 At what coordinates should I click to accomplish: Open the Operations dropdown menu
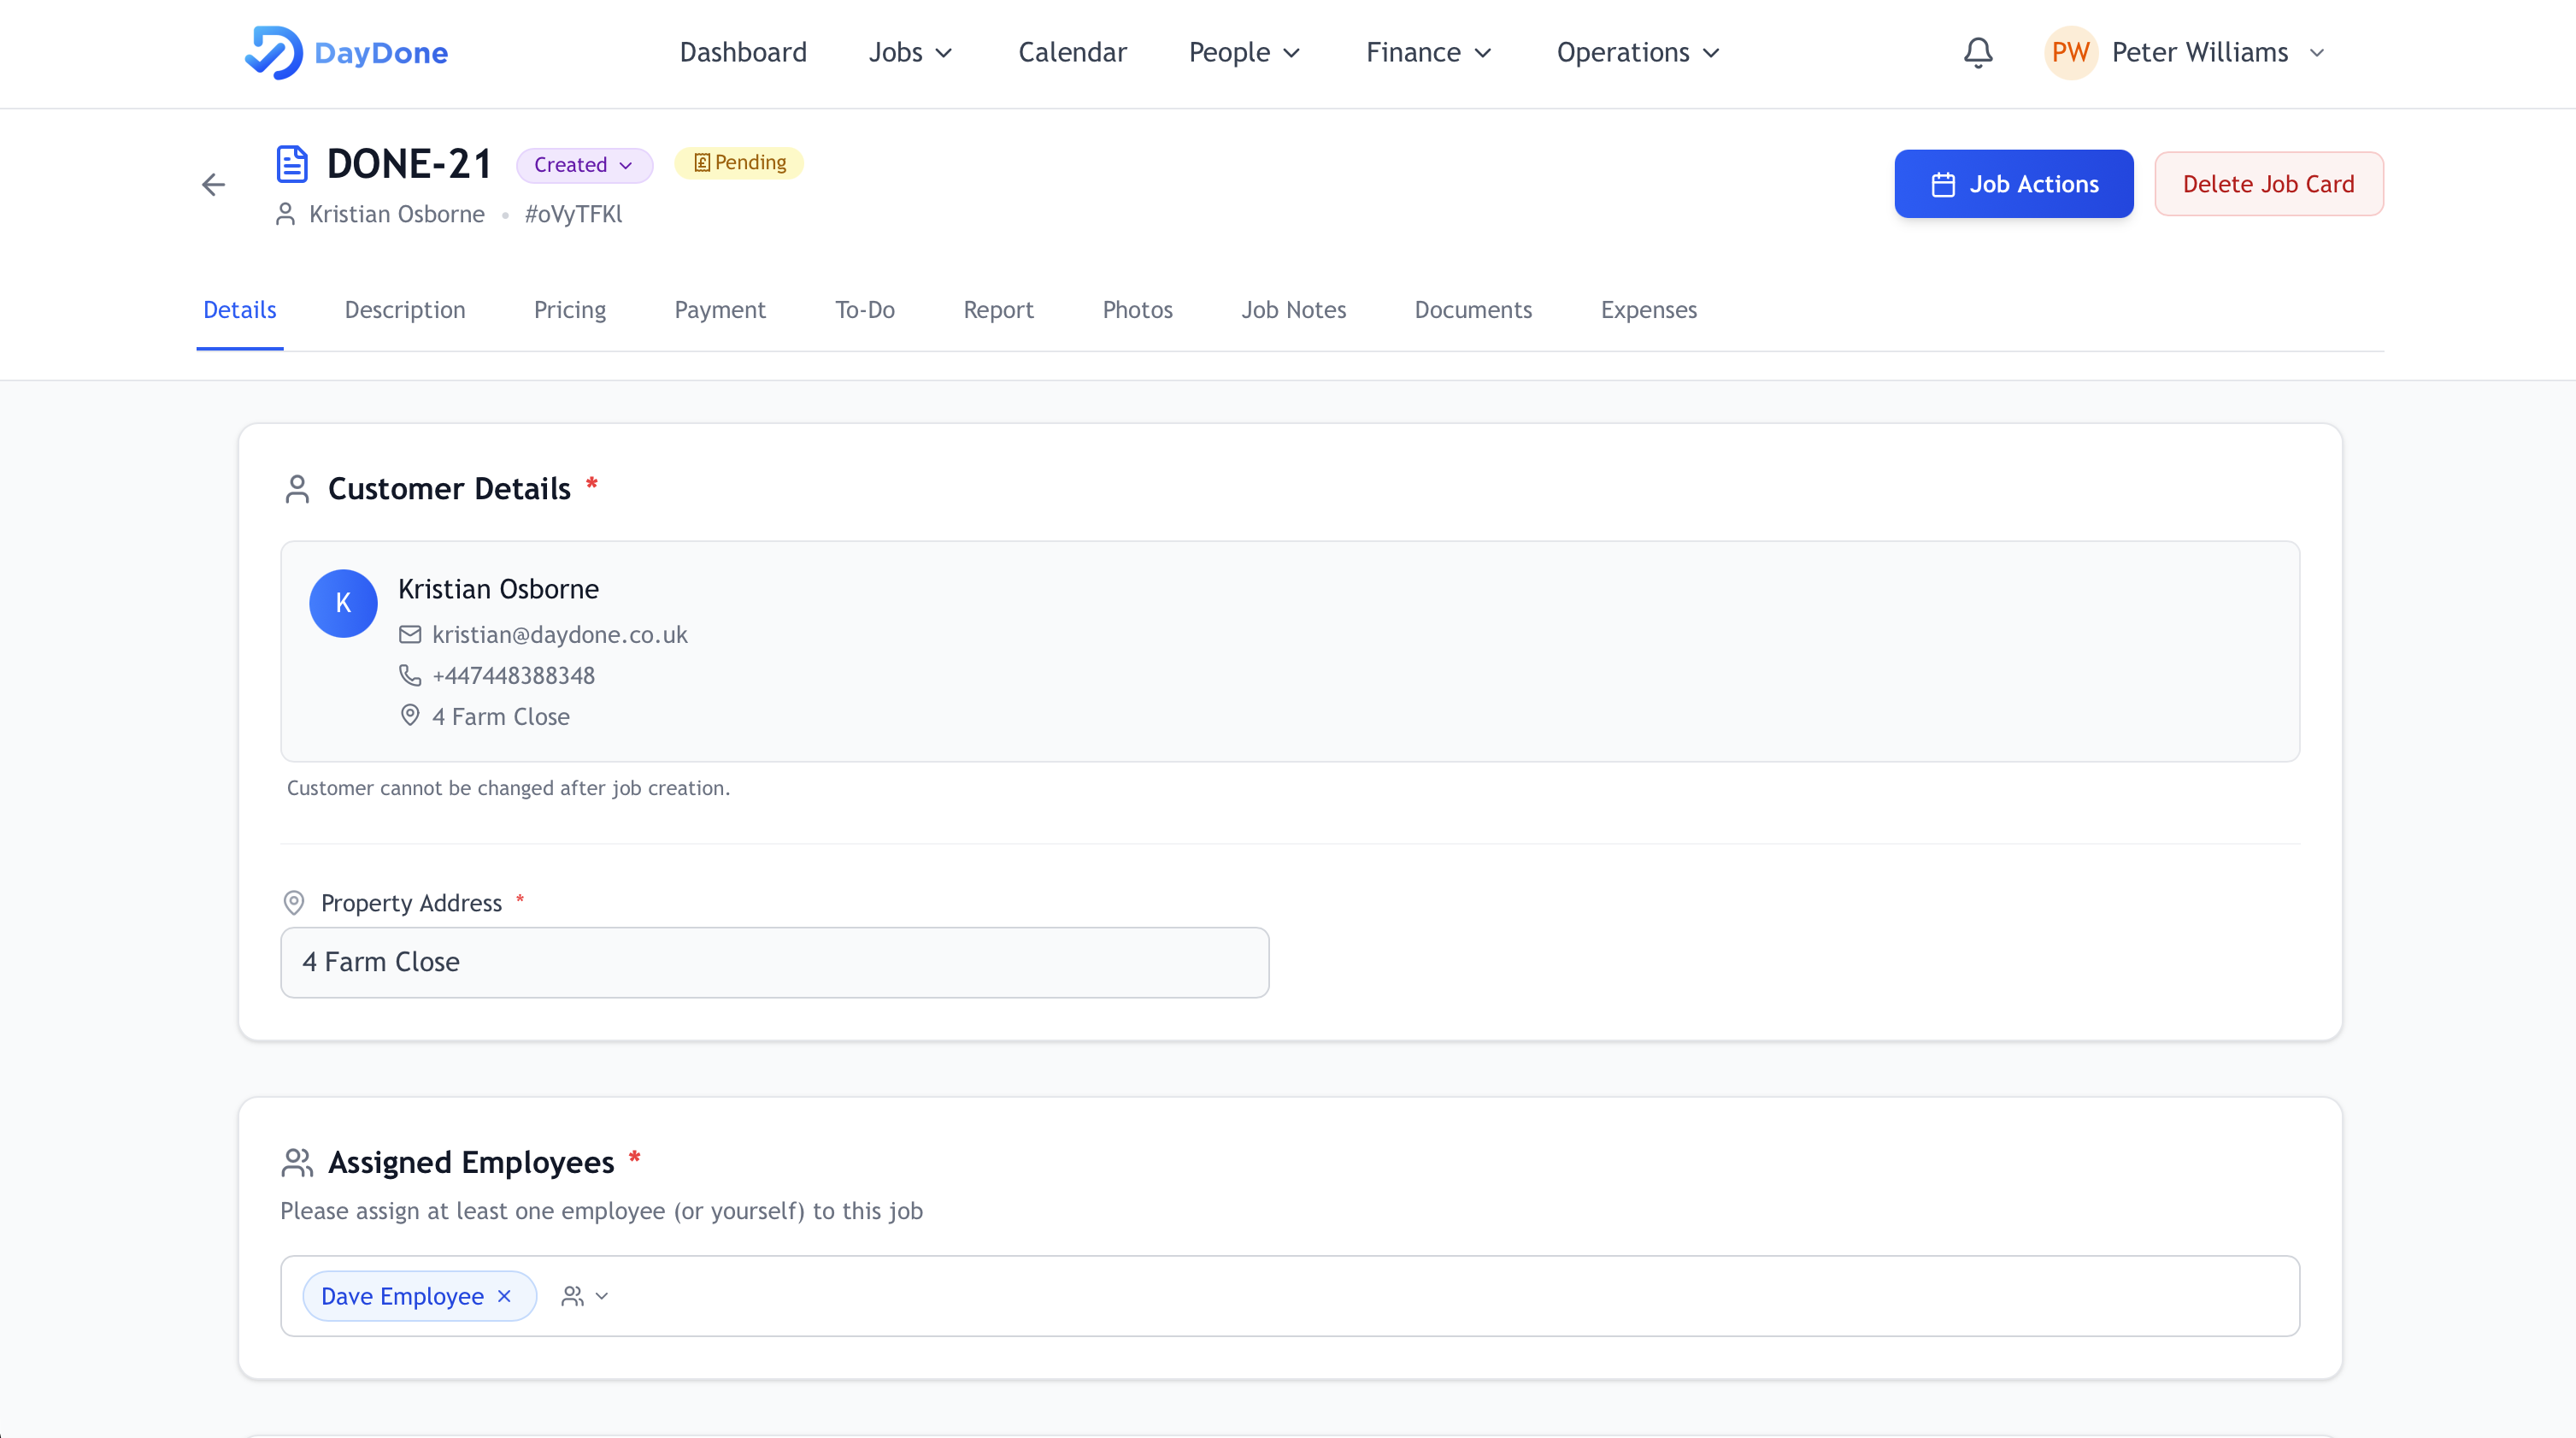point(1638,52)
